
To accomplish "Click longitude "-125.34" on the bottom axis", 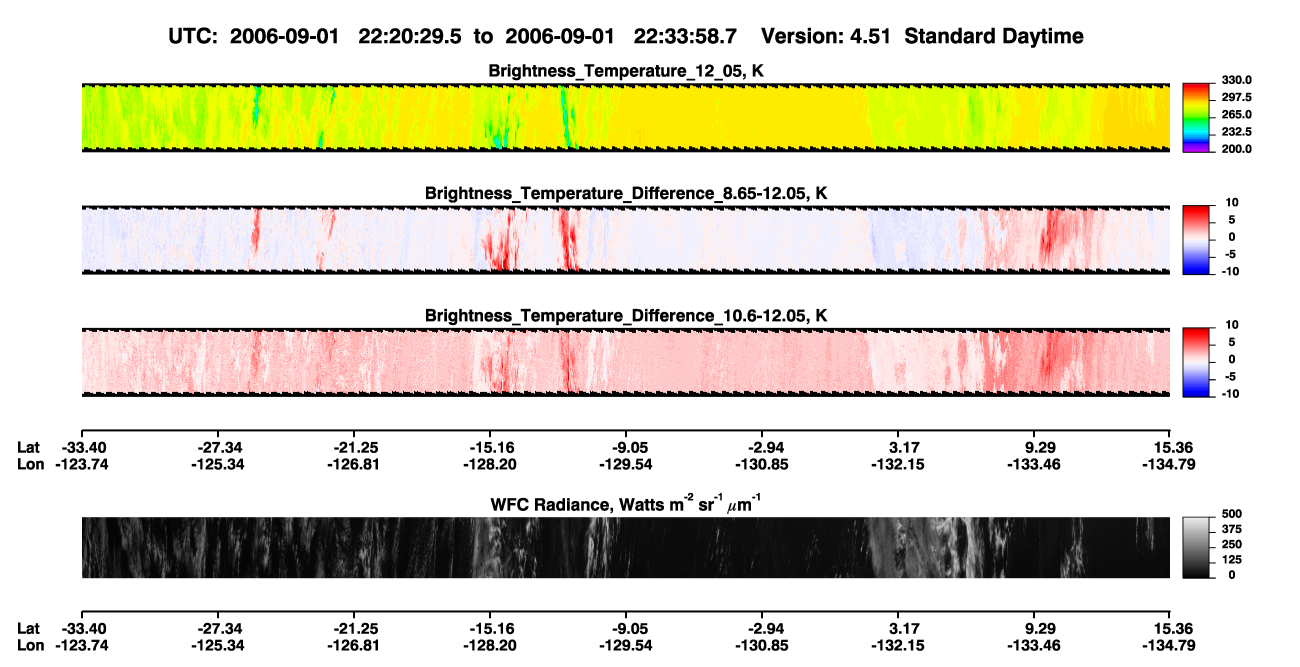I will tap(220, 645).
